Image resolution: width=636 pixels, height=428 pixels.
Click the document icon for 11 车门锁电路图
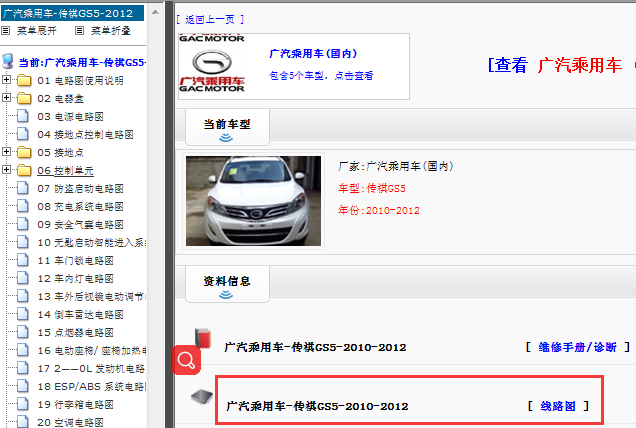(x=23, y=260)
